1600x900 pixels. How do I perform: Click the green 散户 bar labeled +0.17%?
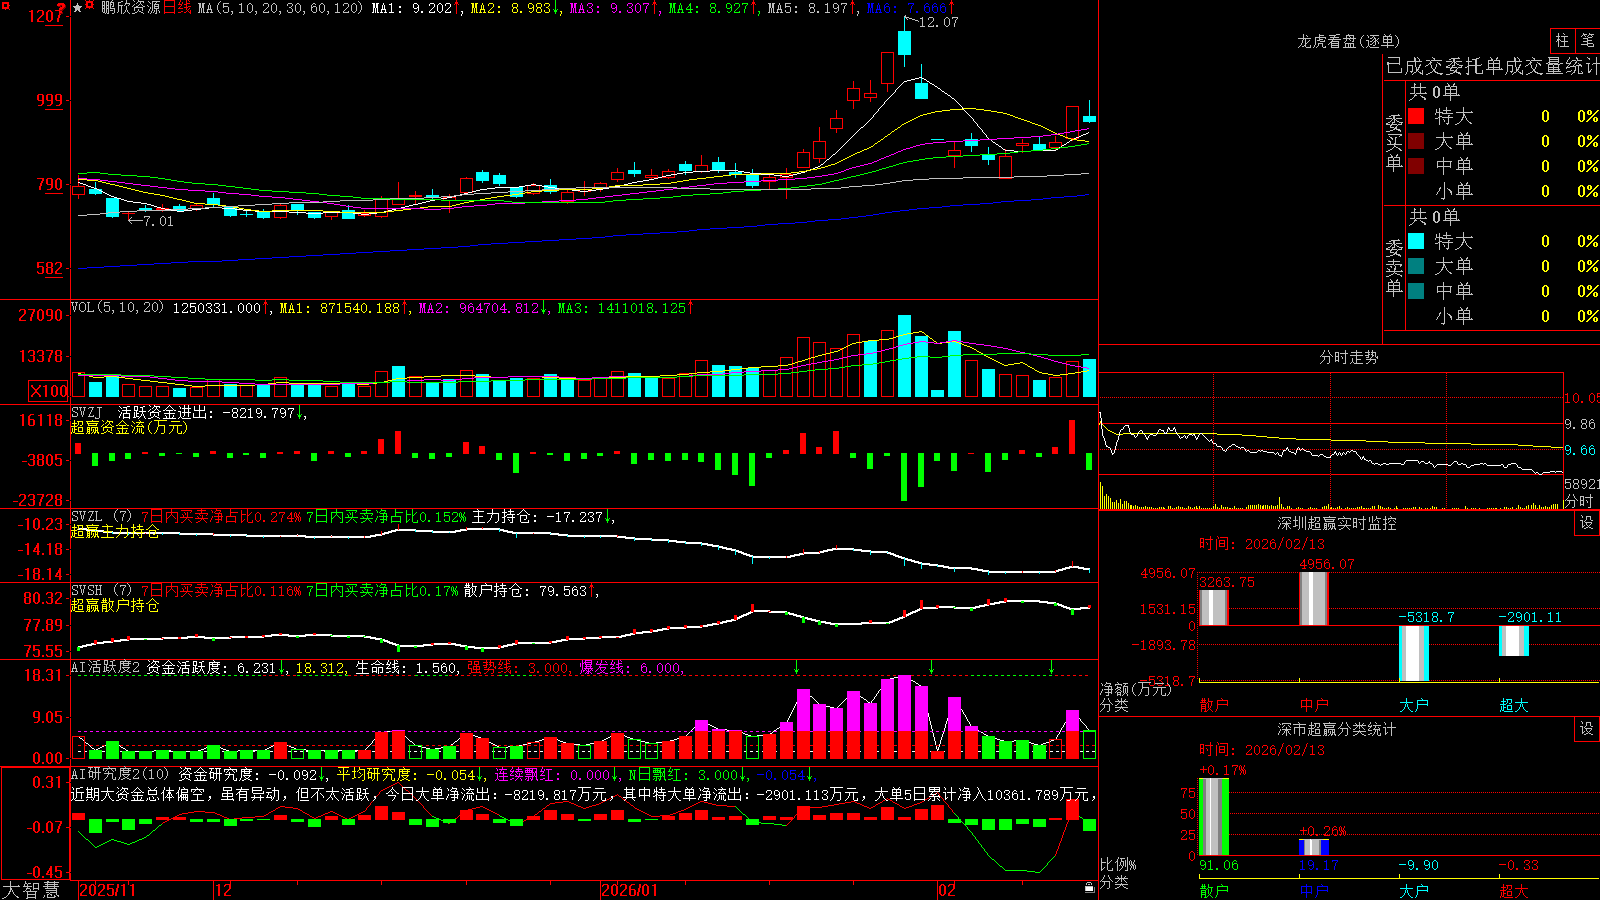click(x=1213, y=817)
